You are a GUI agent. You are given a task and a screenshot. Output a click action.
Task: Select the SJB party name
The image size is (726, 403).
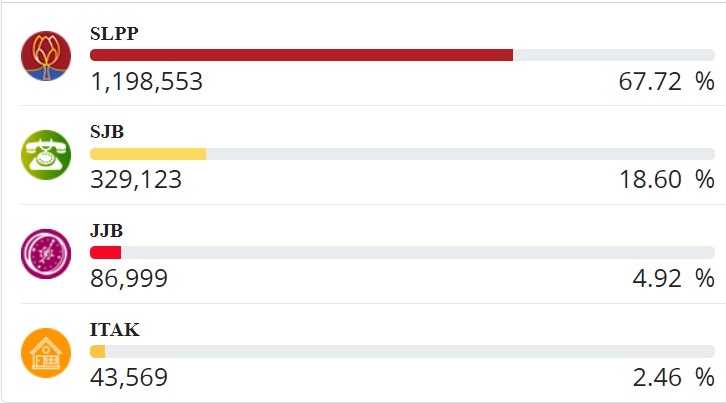(x=107, y=132)
